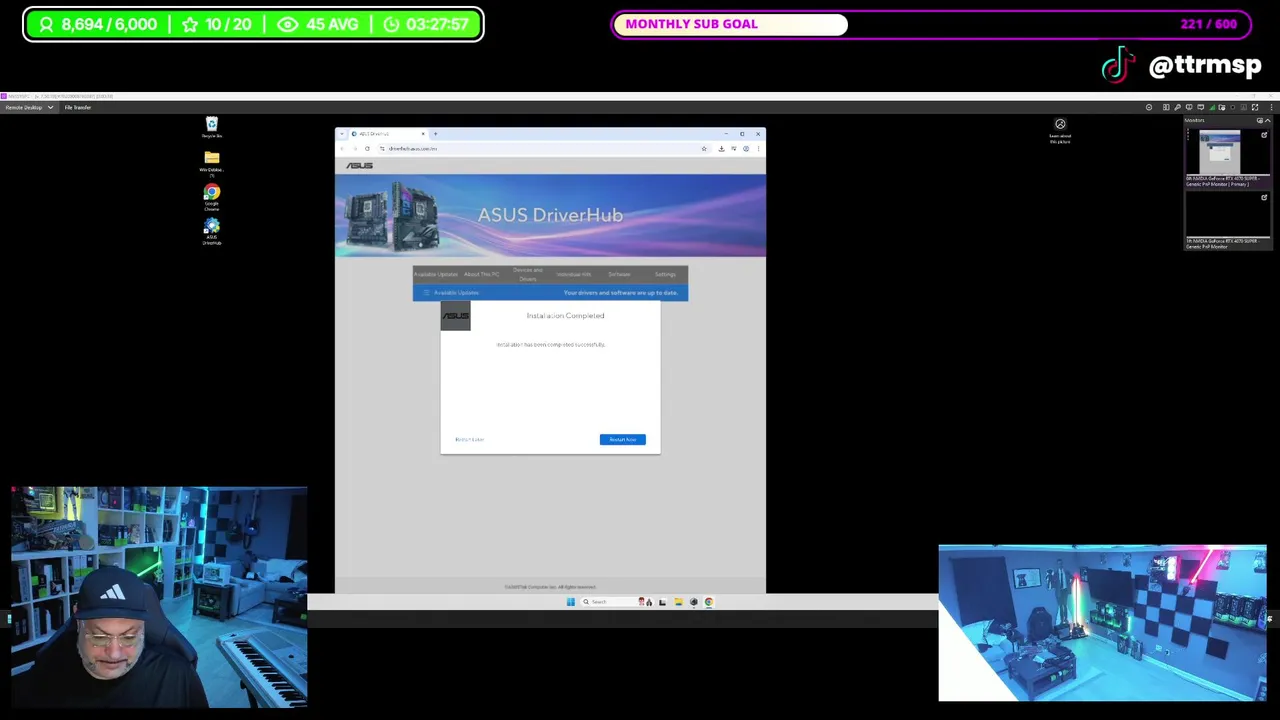Select the Google Chrome desktop shortcut

pyautogui.click(x=211, y=197)
